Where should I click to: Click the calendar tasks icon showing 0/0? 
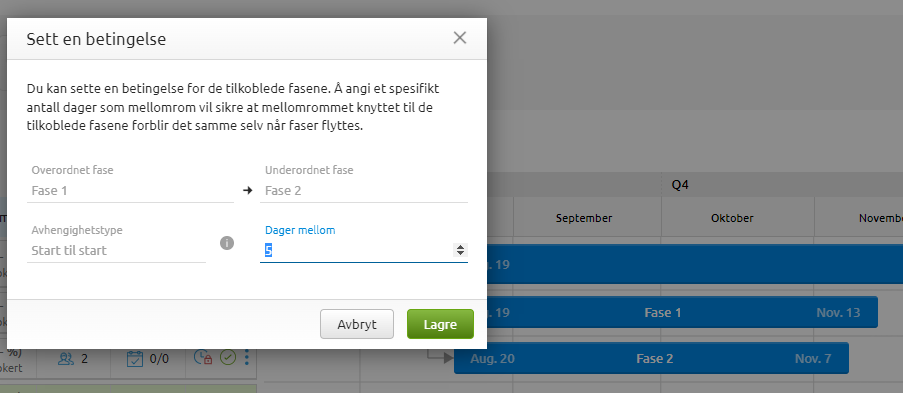[x=134, y=358]
